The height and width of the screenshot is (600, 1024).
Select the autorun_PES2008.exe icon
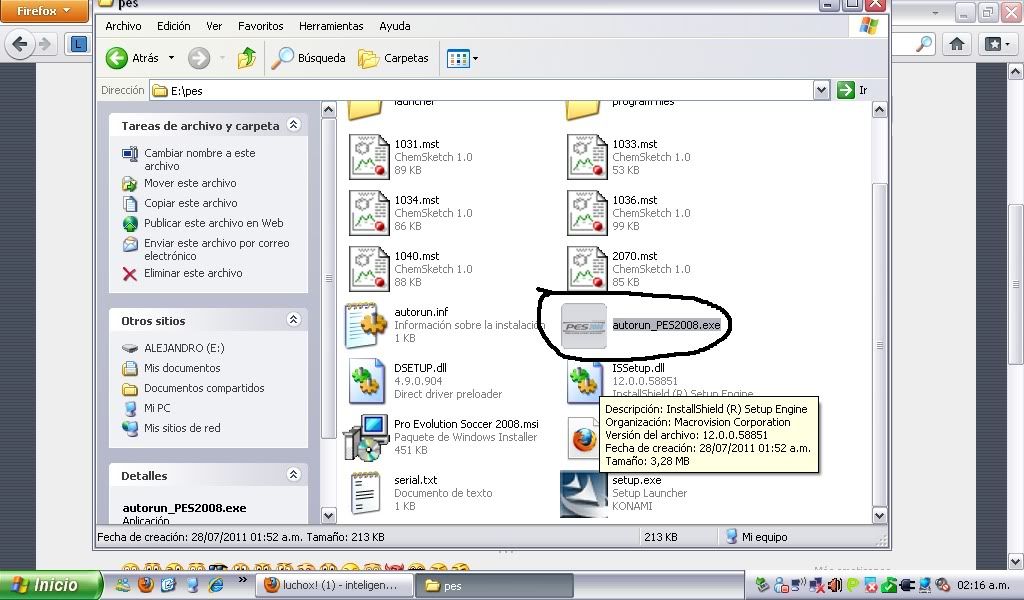584,326
